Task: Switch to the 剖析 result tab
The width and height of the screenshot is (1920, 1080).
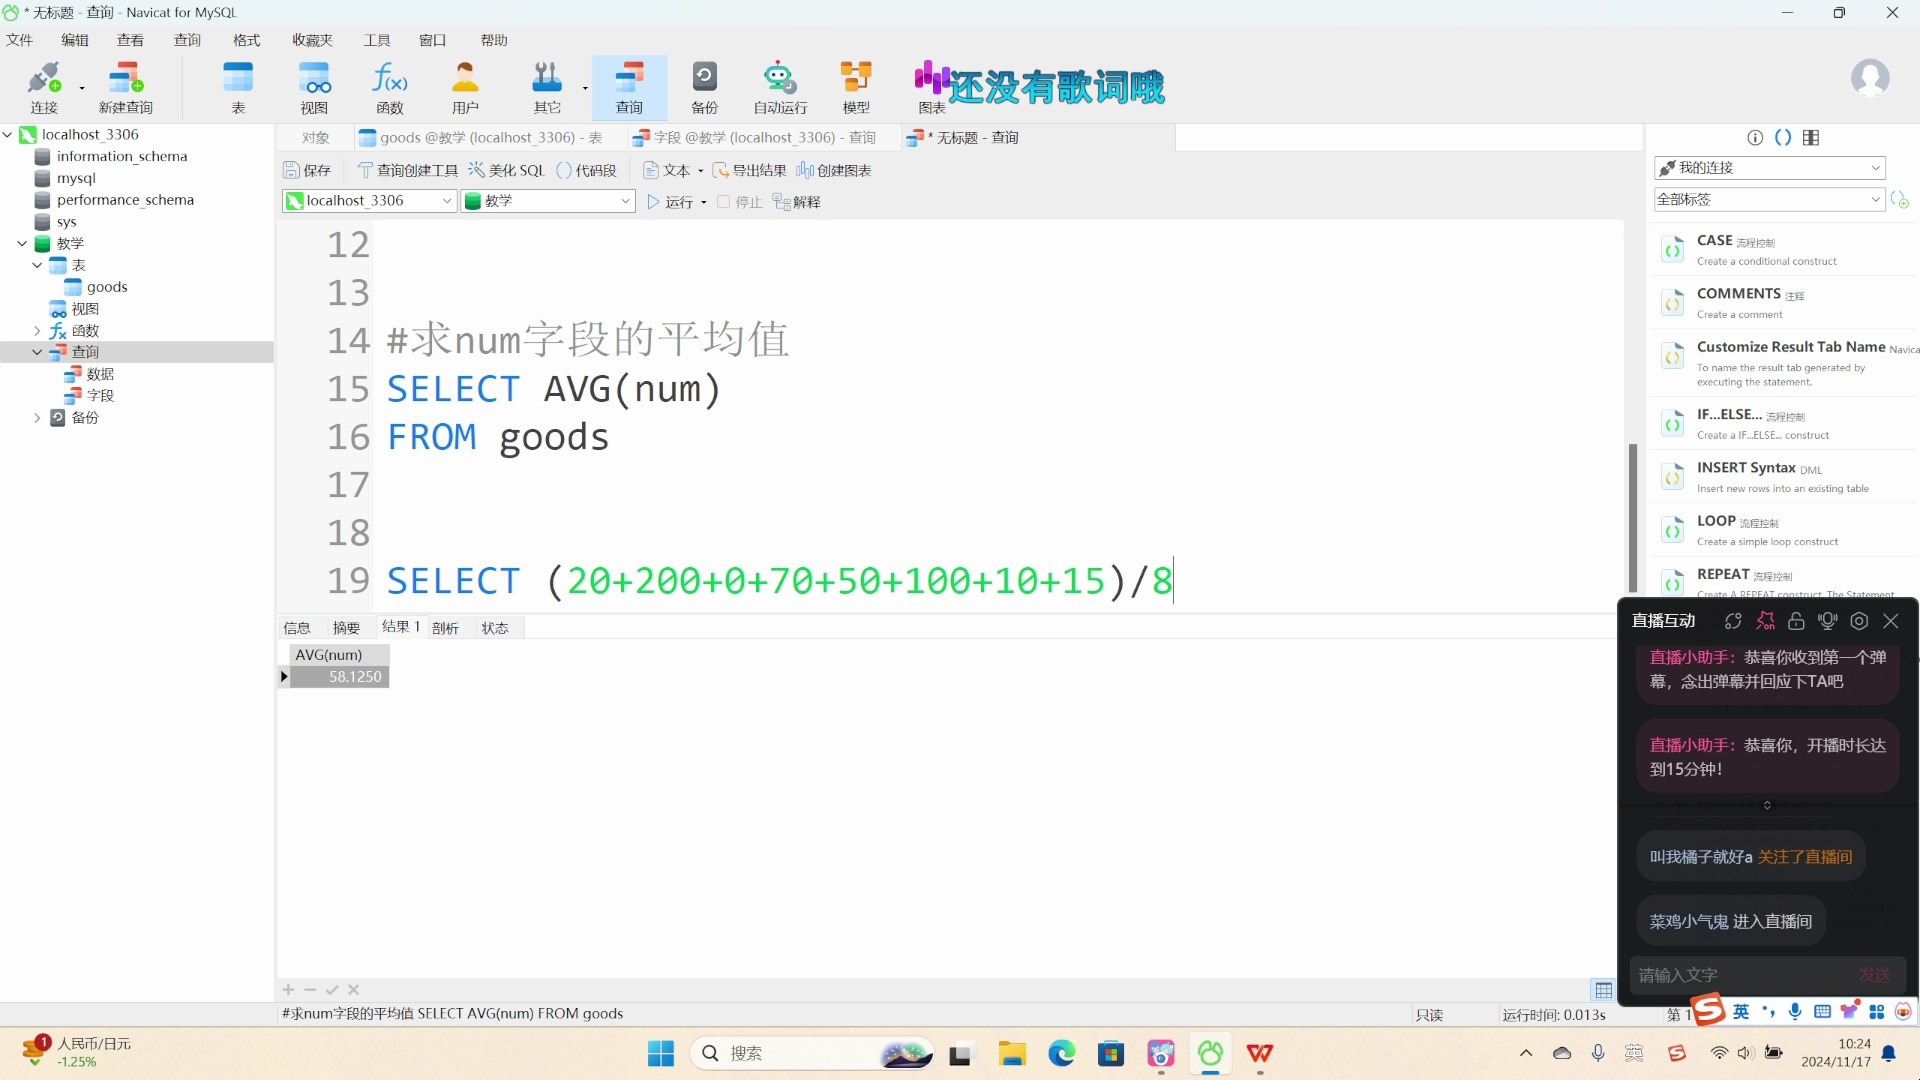Action: [445, 628]
